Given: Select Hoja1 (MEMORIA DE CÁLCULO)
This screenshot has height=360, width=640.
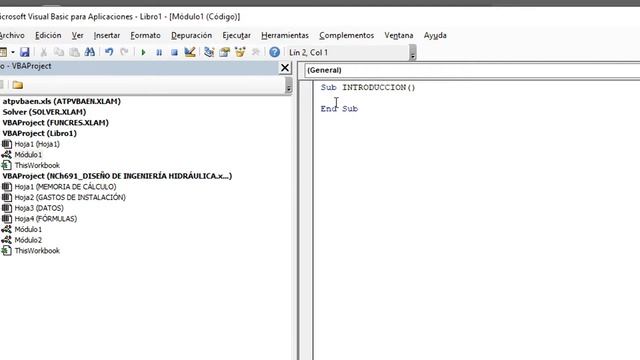Looking at the screenshot, I should click(x=65, y=187).
